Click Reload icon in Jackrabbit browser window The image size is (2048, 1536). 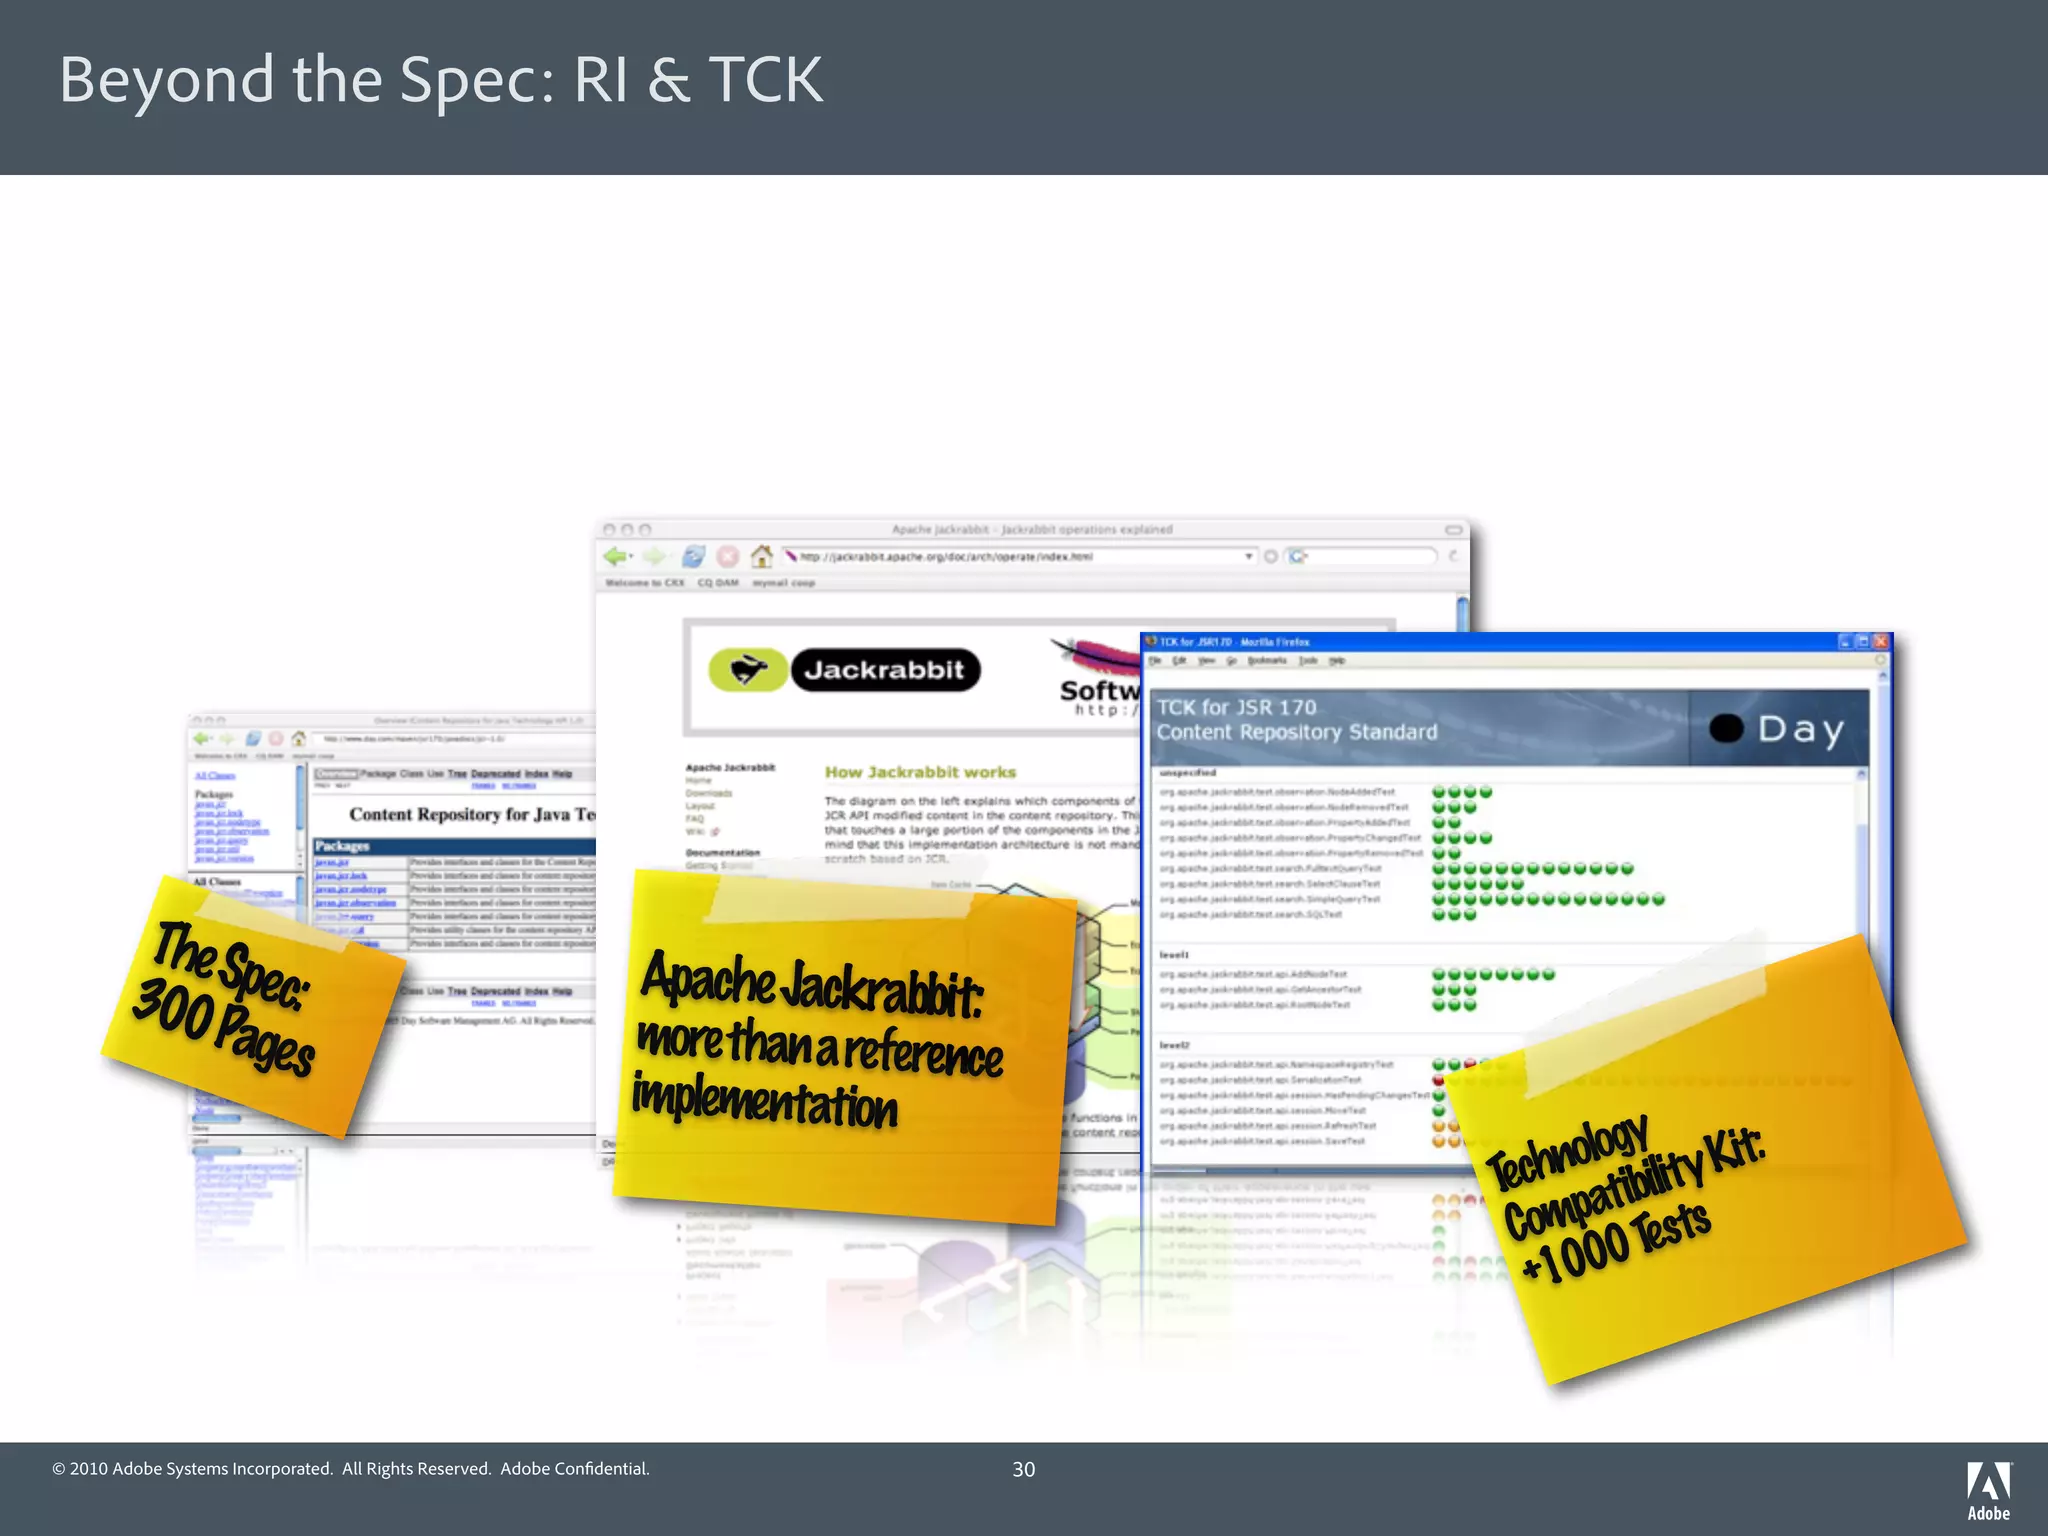click(x=693, y=556)
